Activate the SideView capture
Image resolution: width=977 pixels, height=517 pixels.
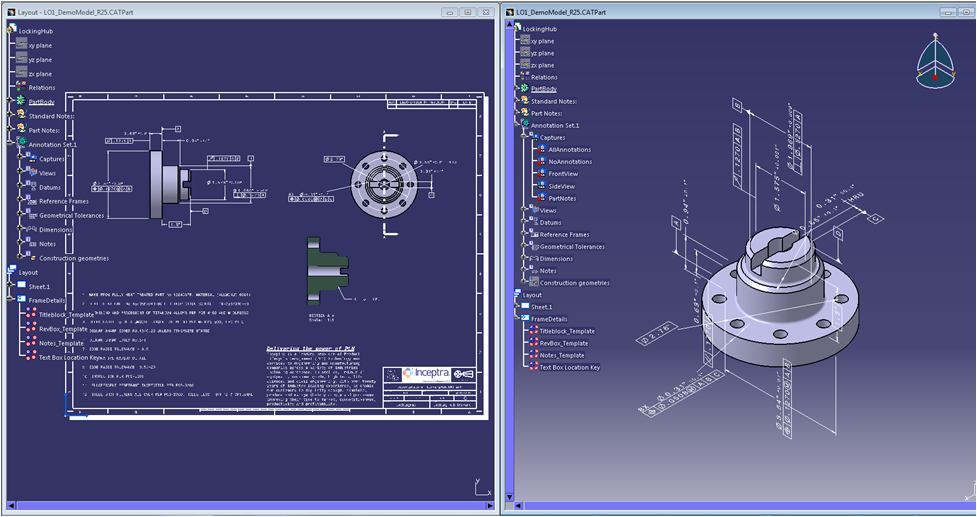click(541, 186)
